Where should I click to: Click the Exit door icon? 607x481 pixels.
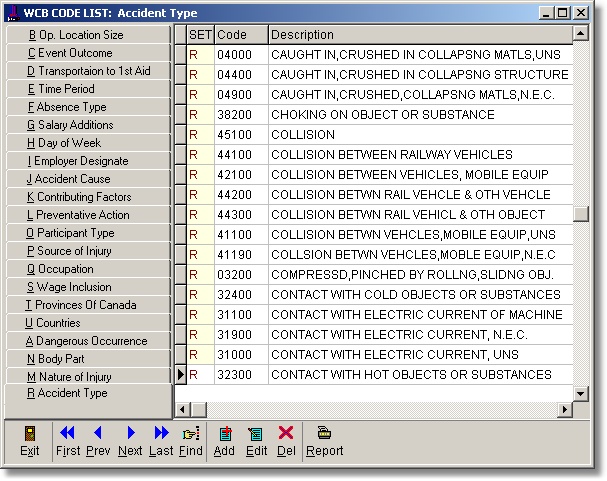(x=30, y=434)
